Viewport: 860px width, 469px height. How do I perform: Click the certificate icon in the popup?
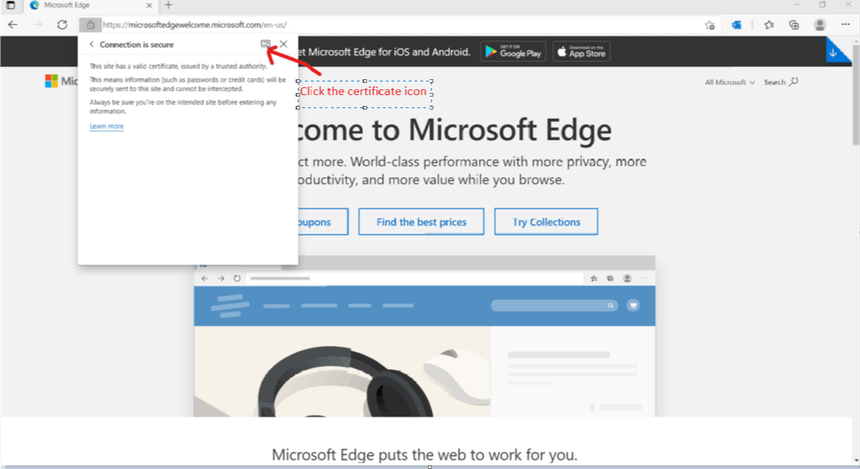pyautogui.click(x=265, y=44)
